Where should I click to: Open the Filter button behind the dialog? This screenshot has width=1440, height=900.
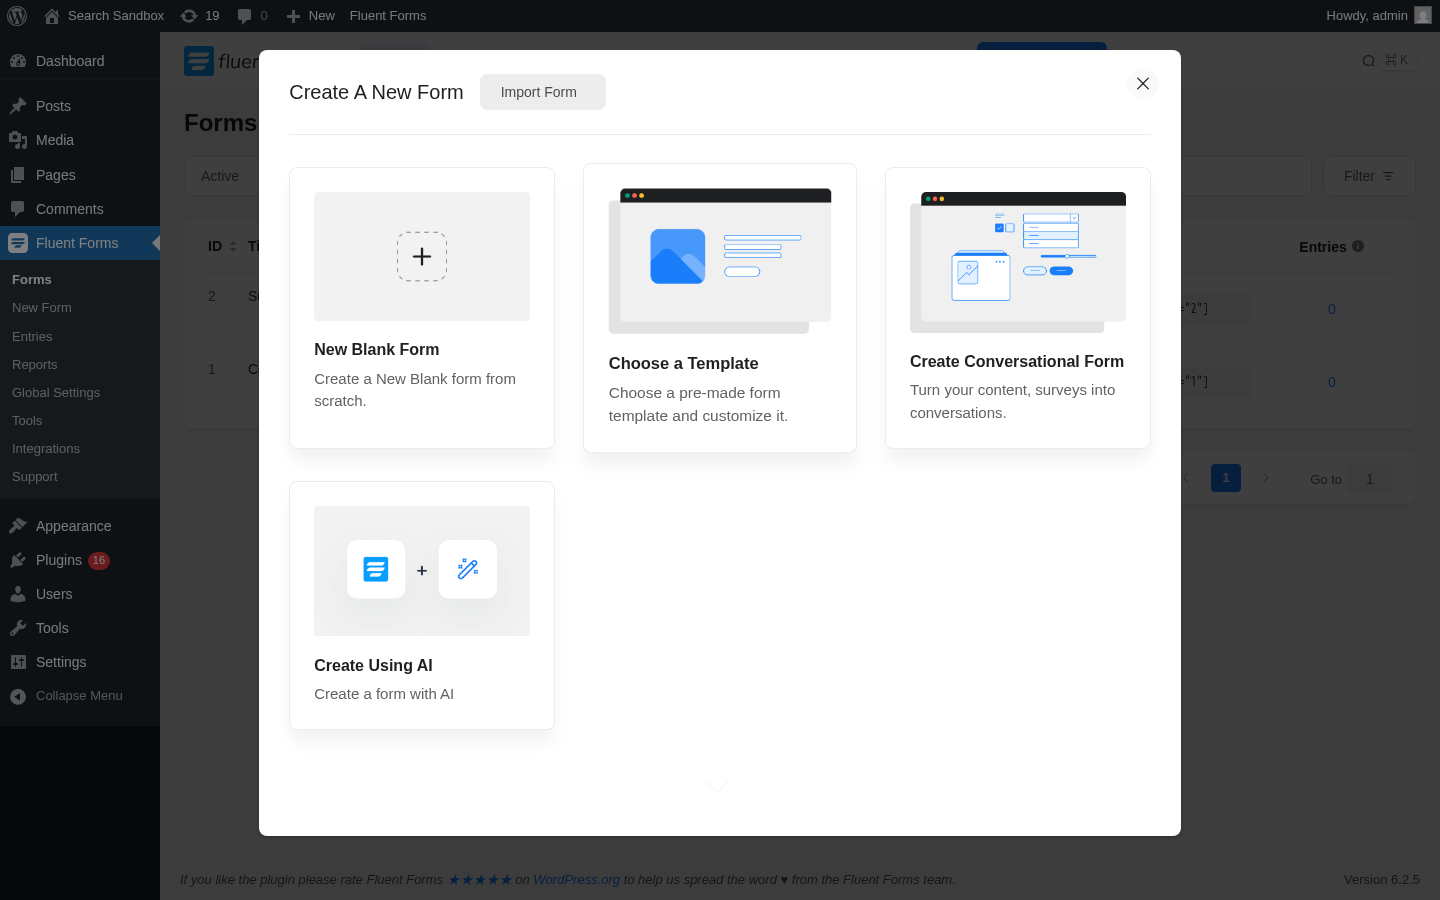(x=1369, y=176)
